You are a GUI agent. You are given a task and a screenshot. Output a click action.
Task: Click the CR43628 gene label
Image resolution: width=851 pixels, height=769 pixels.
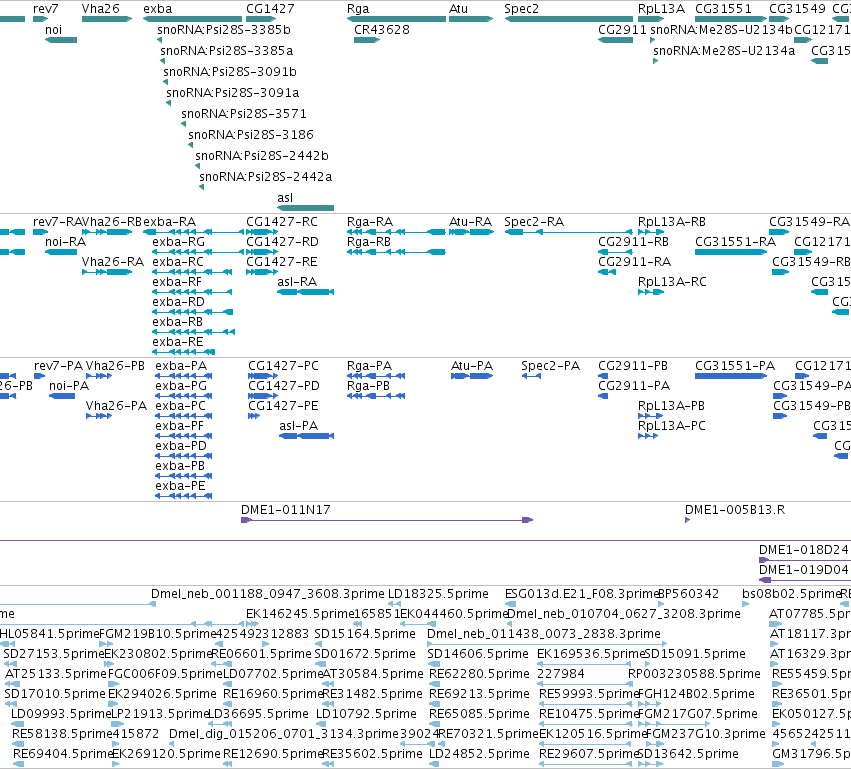click(382, 30)
